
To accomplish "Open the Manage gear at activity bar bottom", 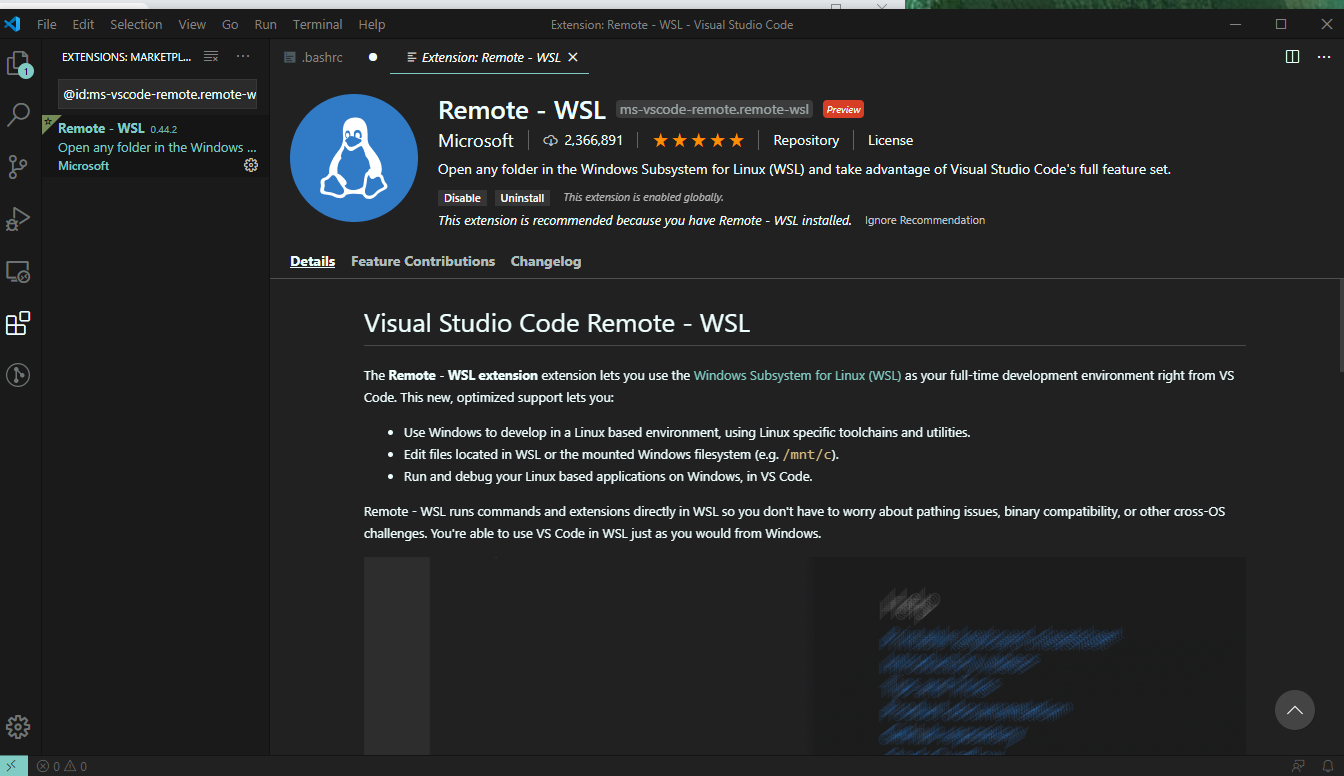I will pyautogui.click(x=19, y=727).
